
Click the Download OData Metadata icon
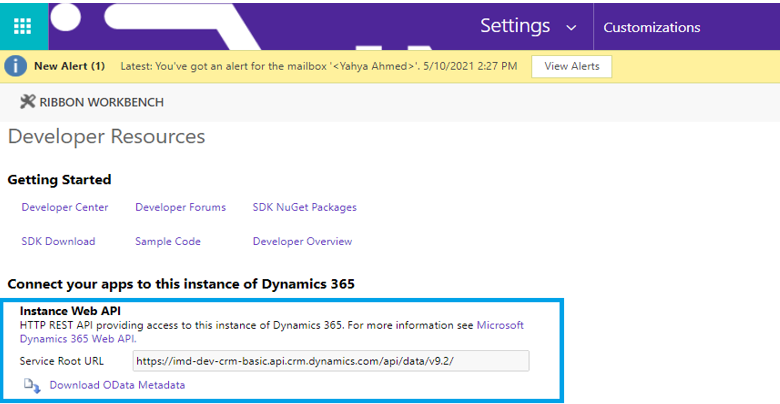(32, 385)
